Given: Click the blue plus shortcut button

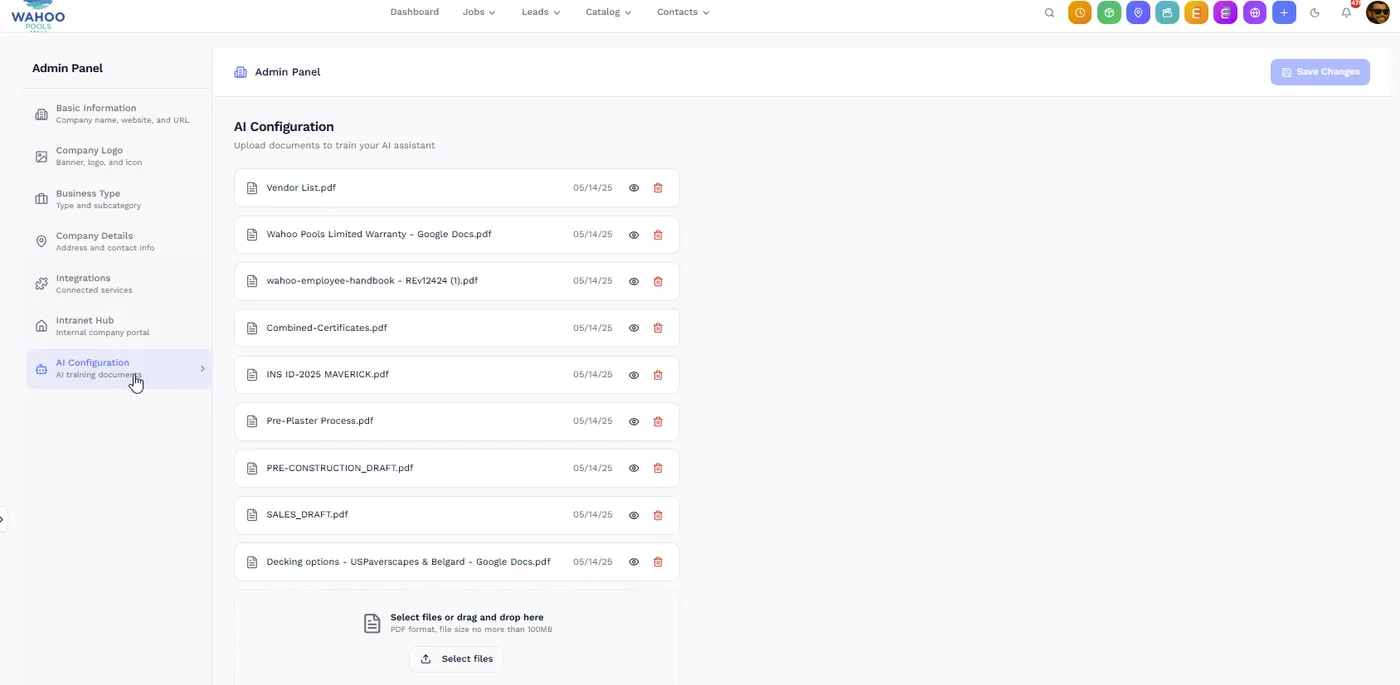Looking at the screenshot, I should tap(1284, 13).
